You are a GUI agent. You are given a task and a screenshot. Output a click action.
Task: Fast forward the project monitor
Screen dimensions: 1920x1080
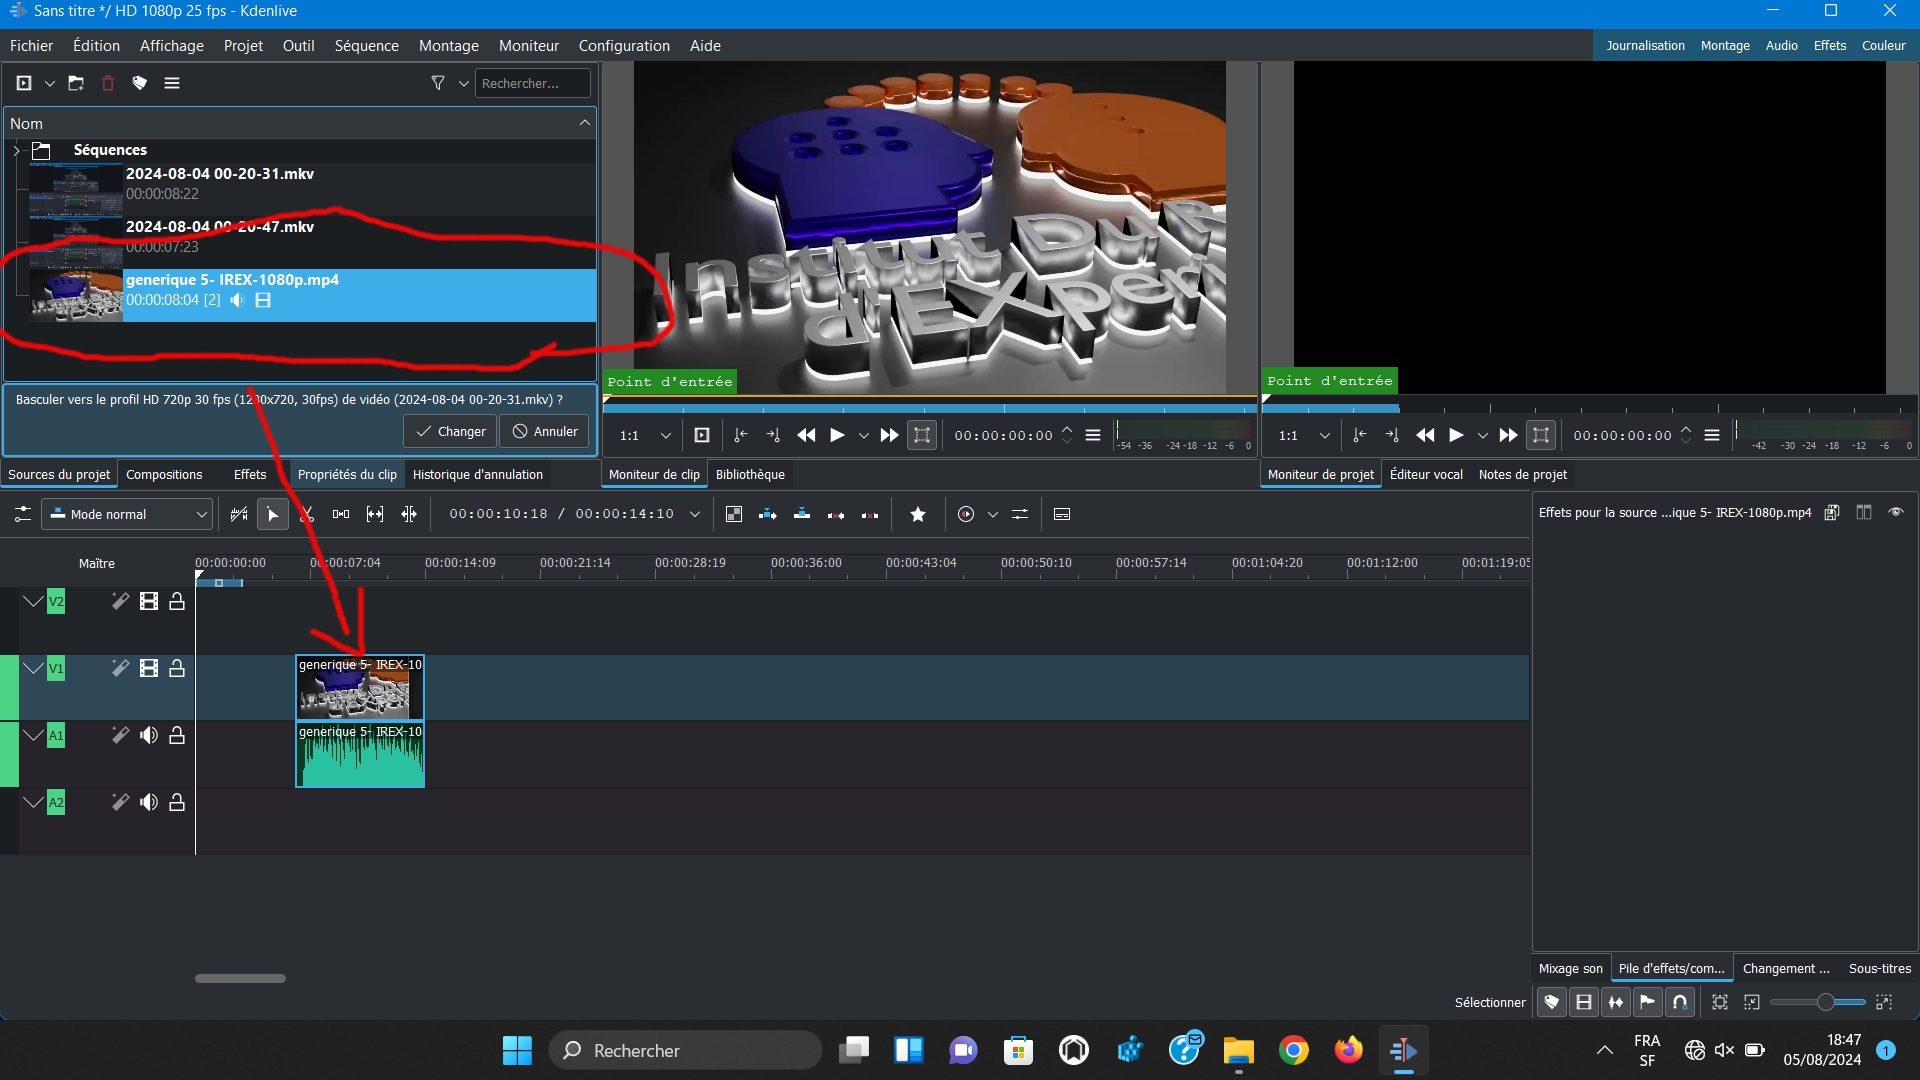point(1508,435)
